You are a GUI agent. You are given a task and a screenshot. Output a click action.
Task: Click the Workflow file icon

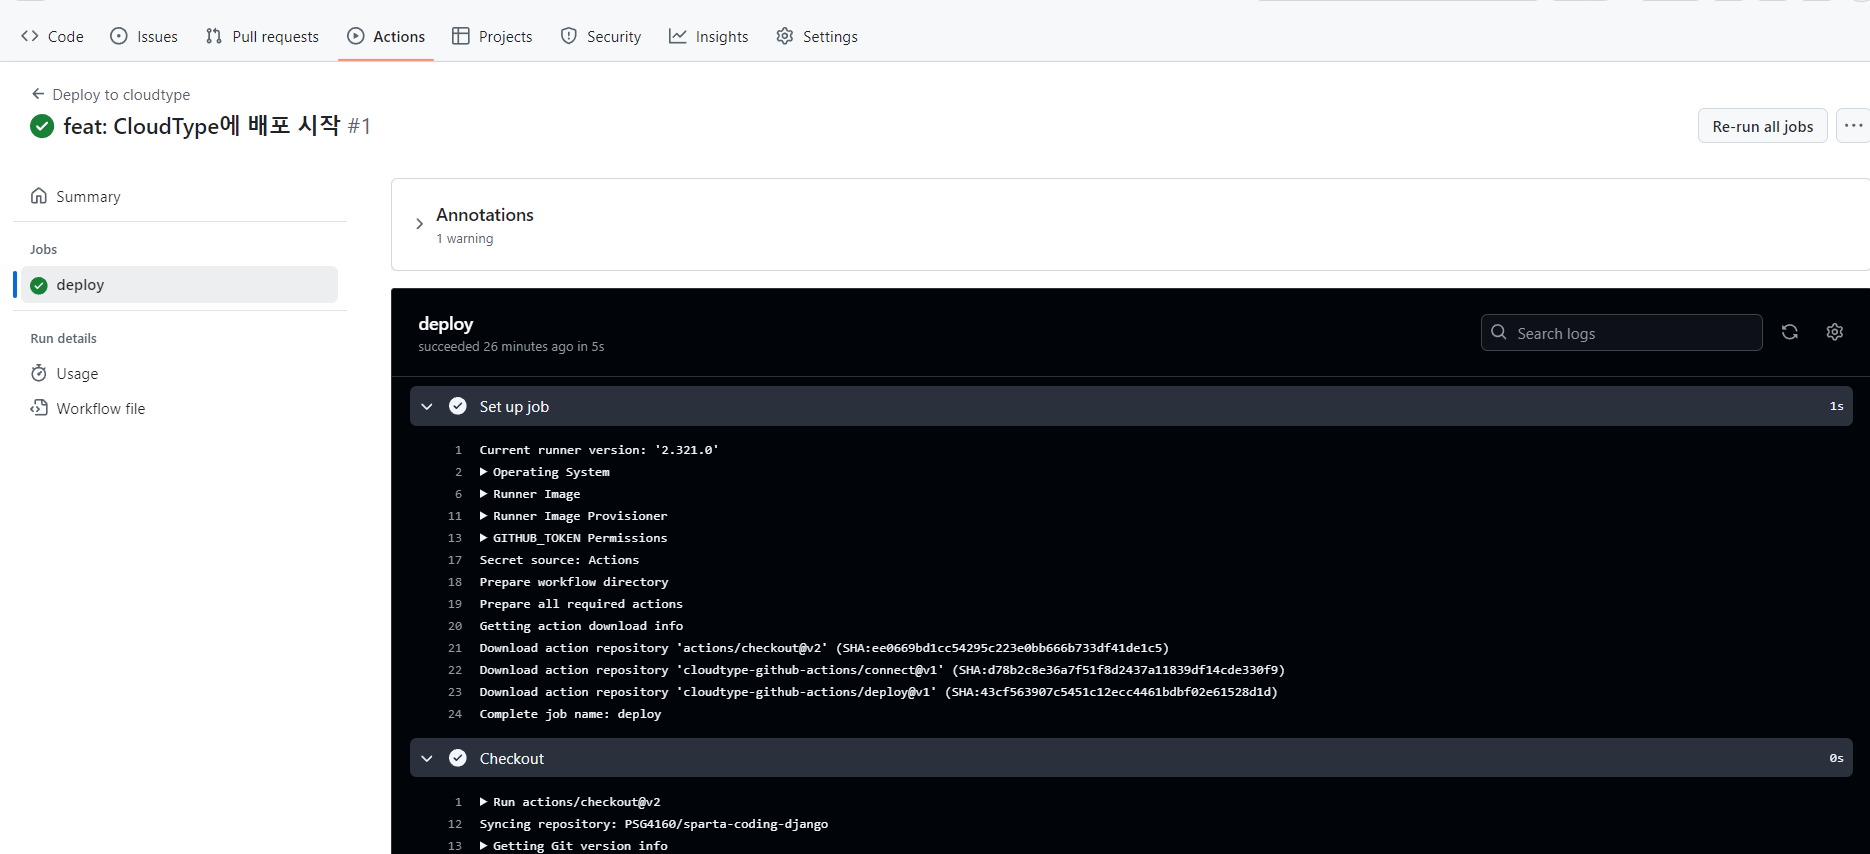[39, 408]
